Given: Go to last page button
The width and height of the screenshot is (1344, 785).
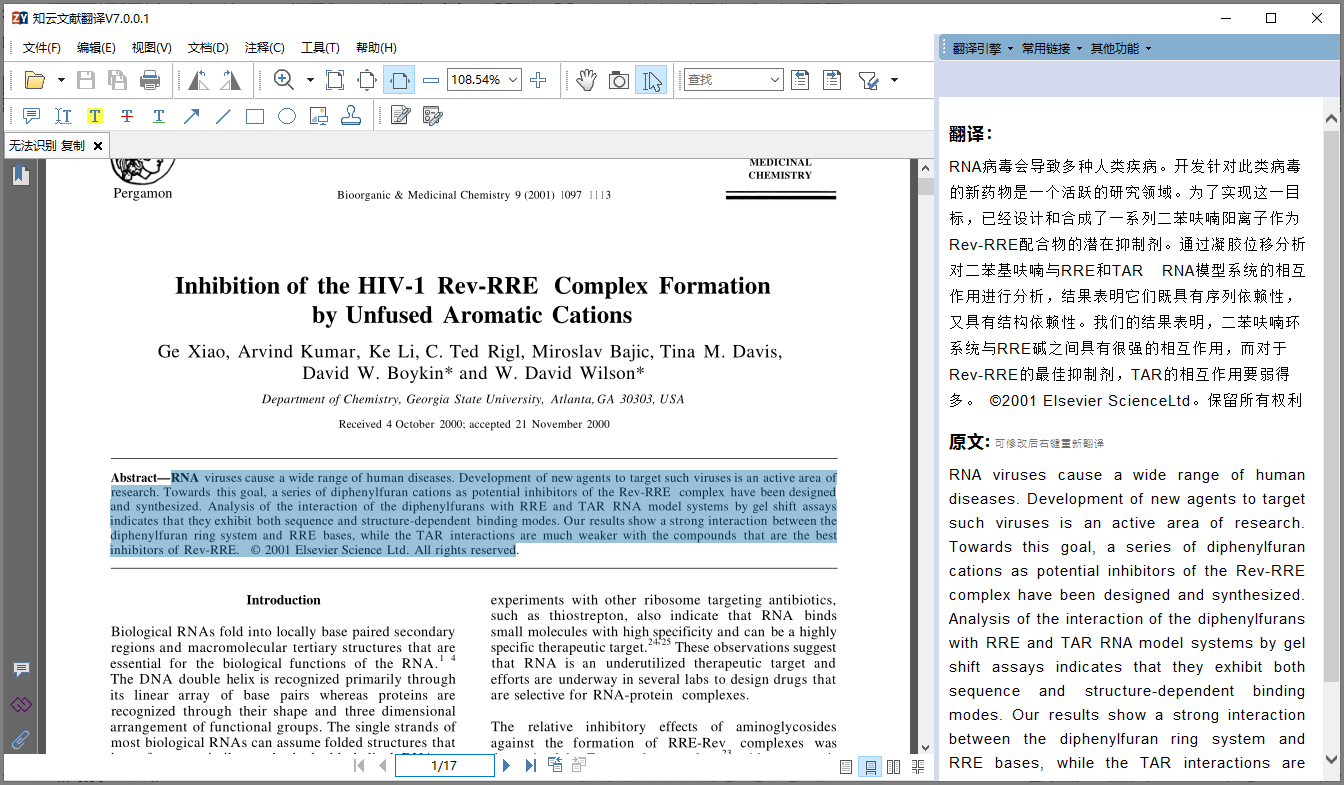Looking at the screenshot, I should [x=531, y=766].
